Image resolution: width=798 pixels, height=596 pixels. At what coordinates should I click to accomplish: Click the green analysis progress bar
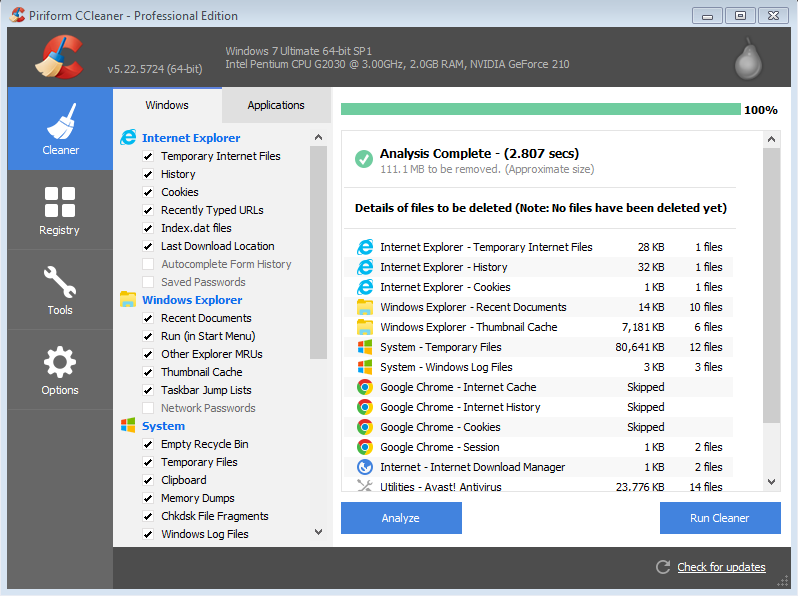(540, 109)
